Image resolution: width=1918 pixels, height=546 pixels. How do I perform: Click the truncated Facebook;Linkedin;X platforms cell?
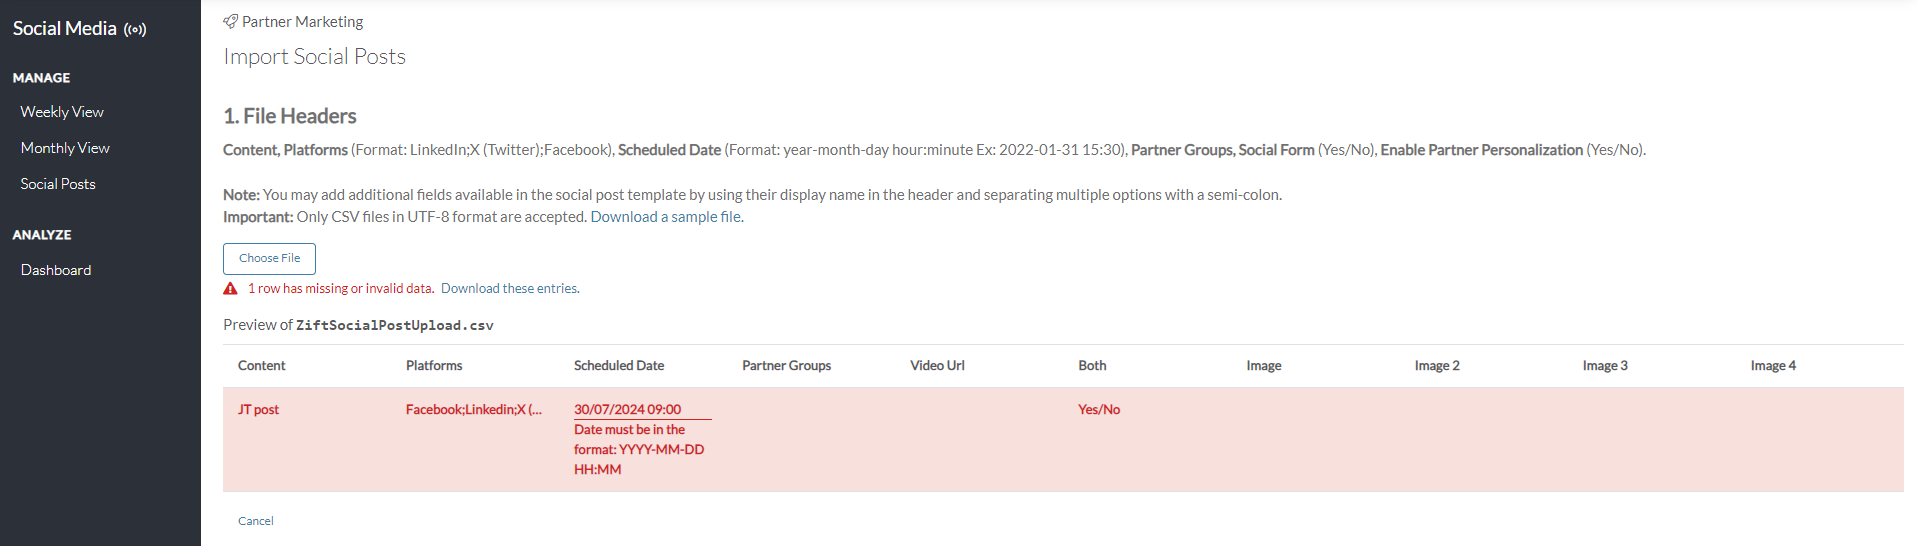[x=474, y=409]
